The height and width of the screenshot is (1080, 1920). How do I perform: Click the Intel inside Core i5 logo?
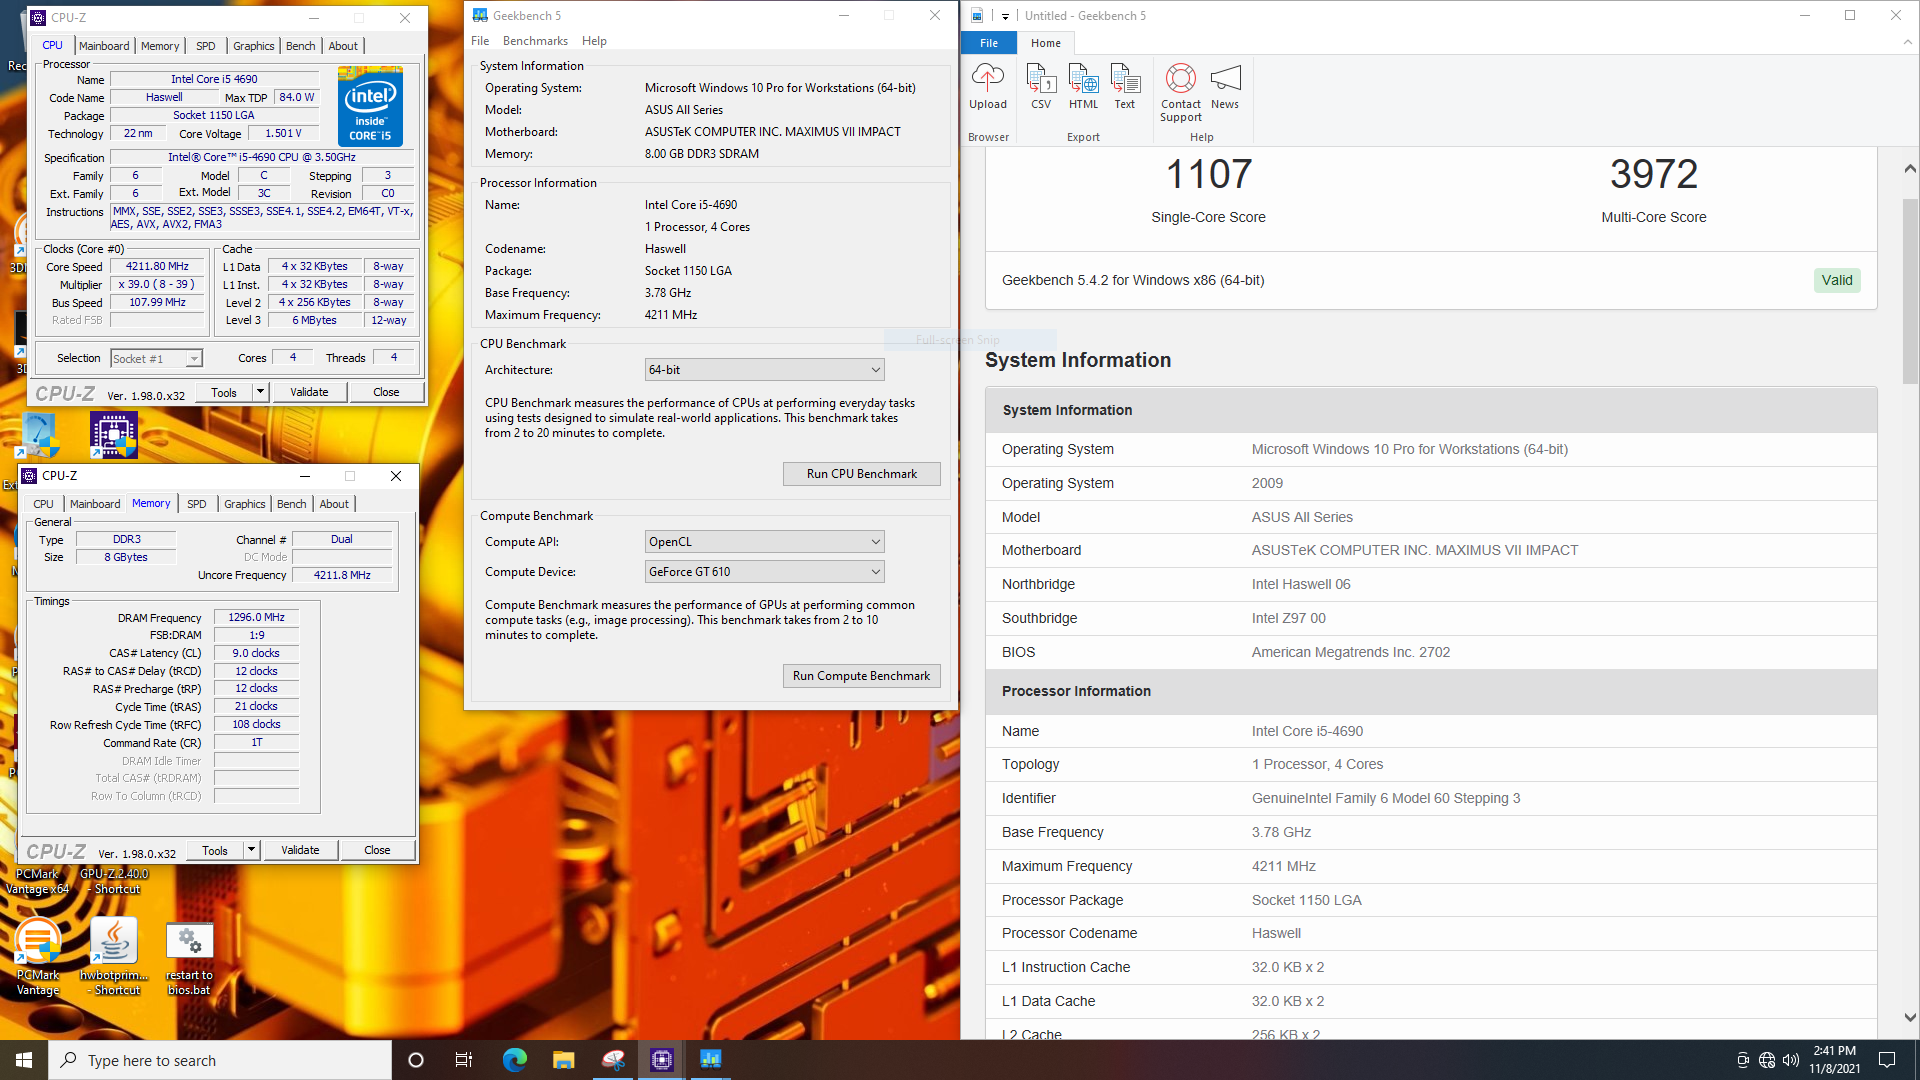370,106
